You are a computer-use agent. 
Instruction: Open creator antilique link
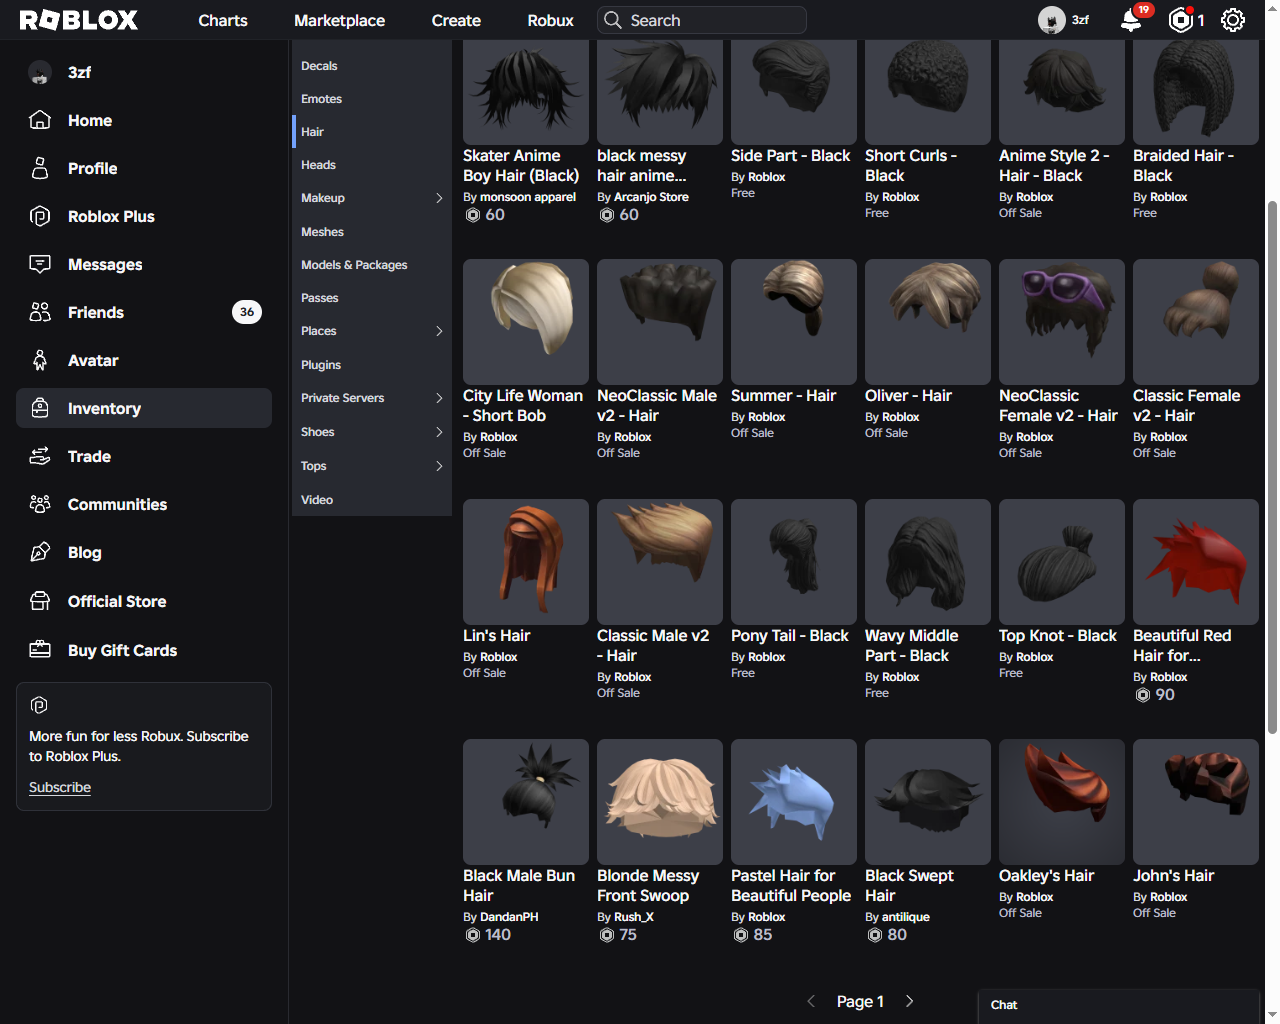906,917
